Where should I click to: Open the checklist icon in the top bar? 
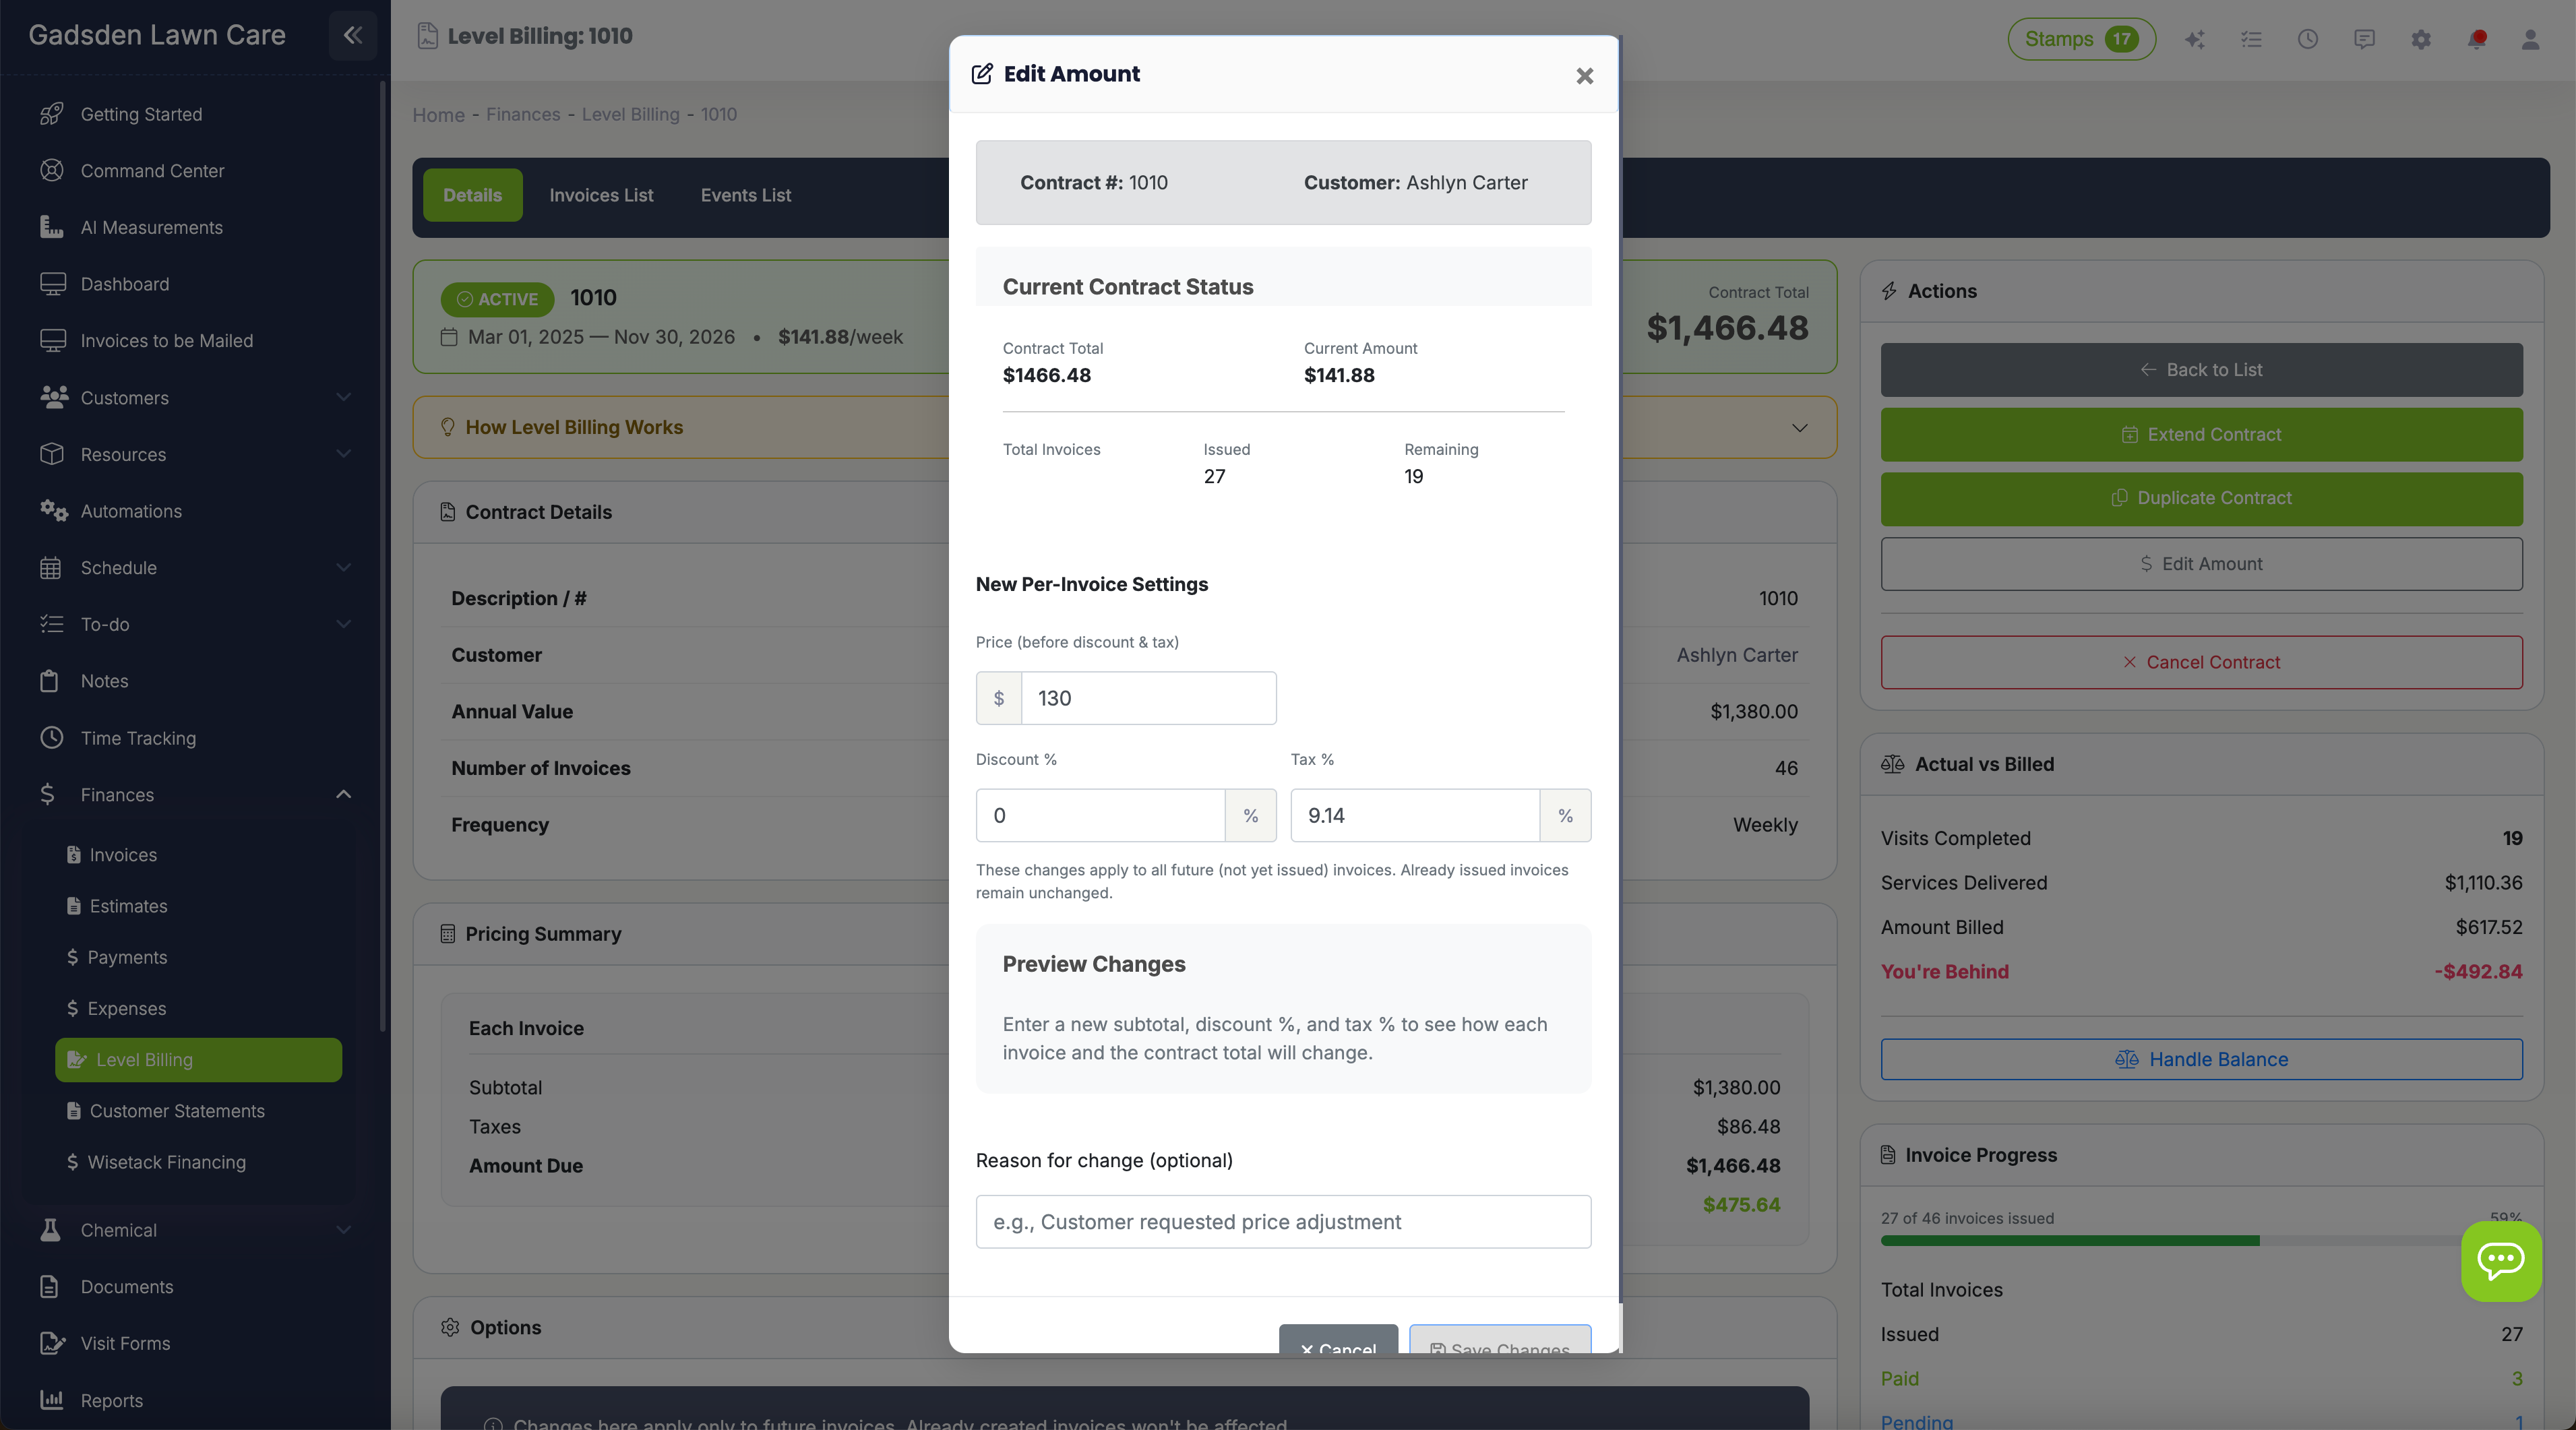click(2252, 40)
